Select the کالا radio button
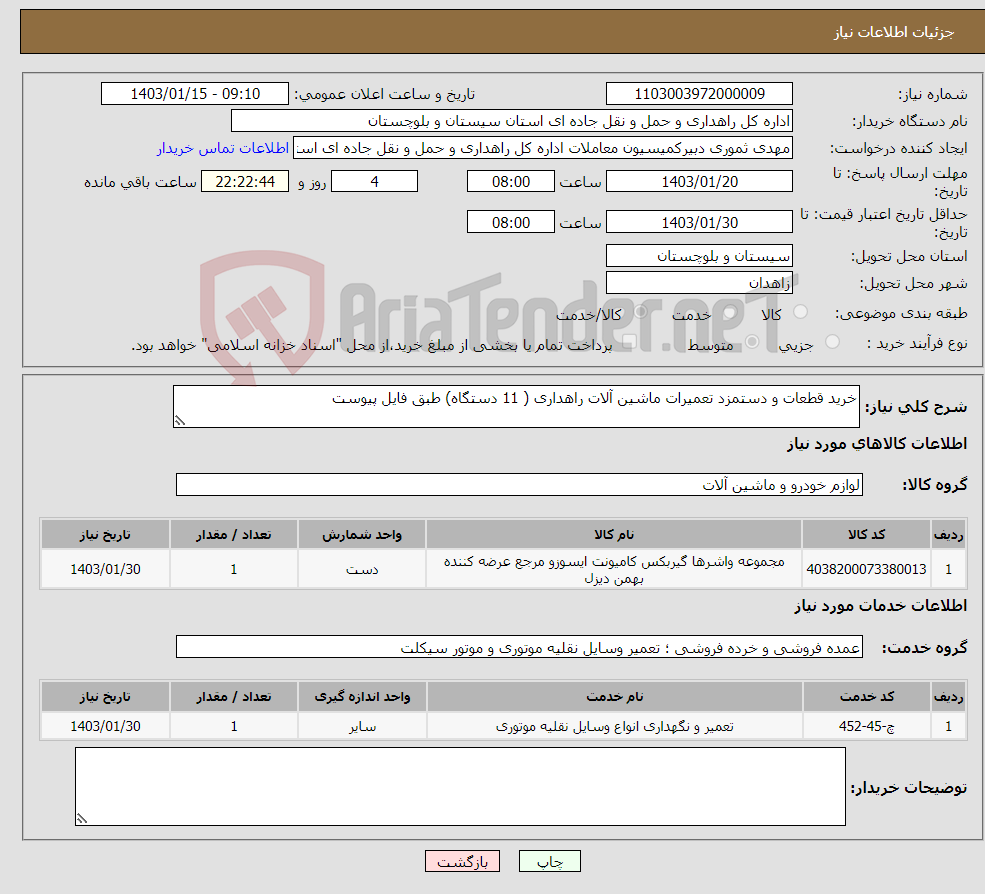This screenshot has width=985, height=894. [x=800, y=312]
